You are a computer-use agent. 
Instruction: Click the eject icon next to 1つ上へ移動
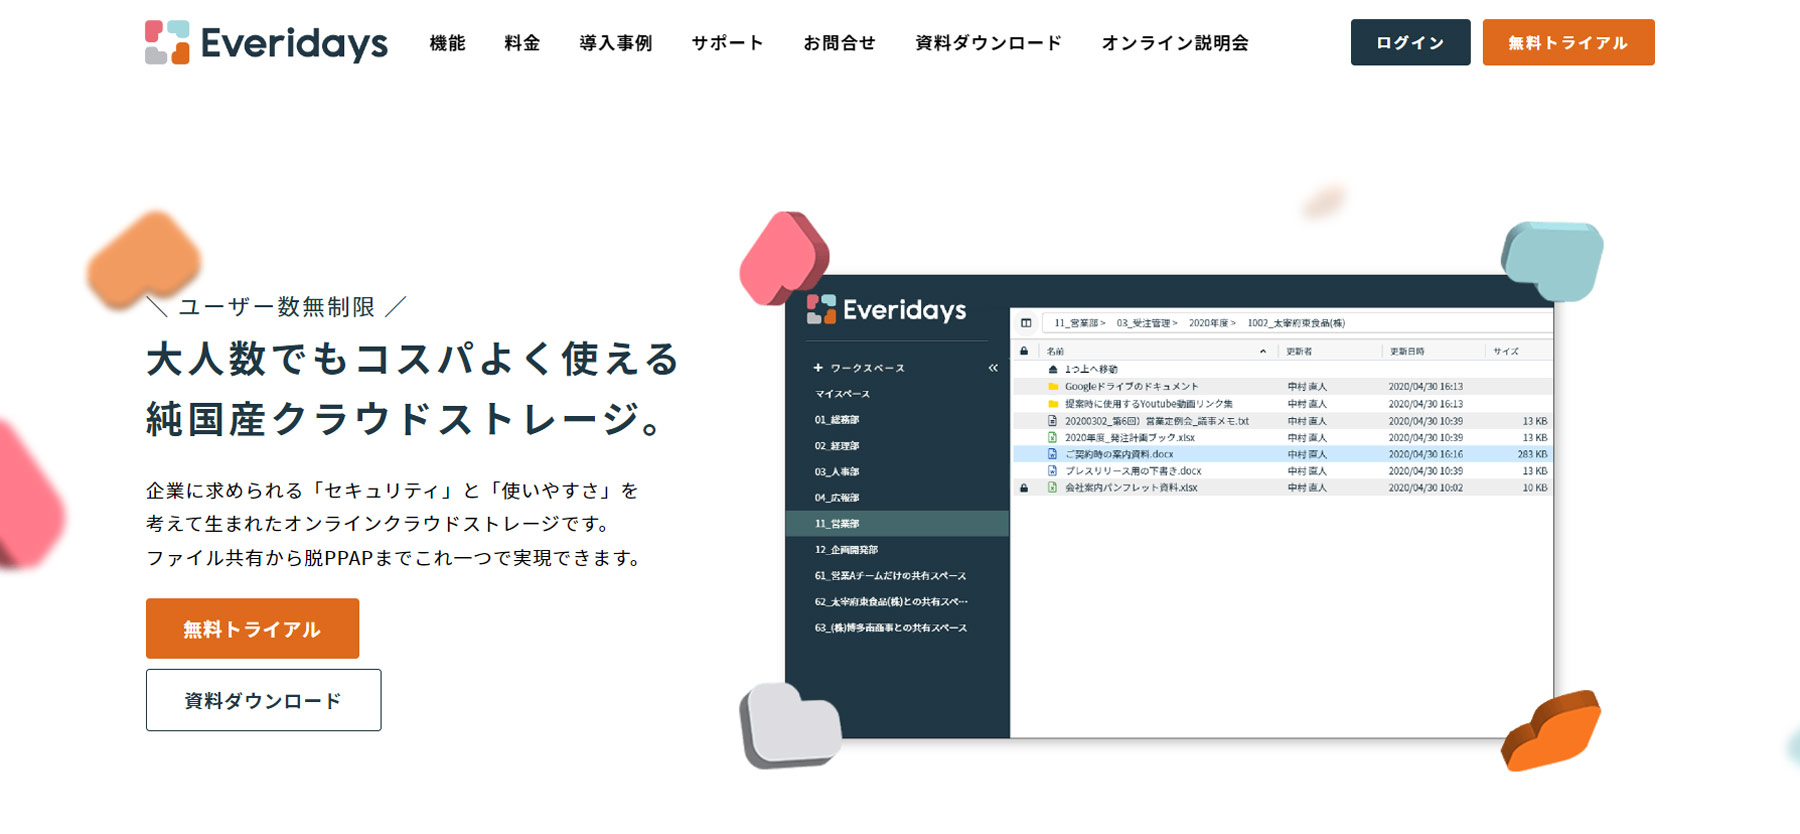pyautogui.click(x=1053, y=369)
